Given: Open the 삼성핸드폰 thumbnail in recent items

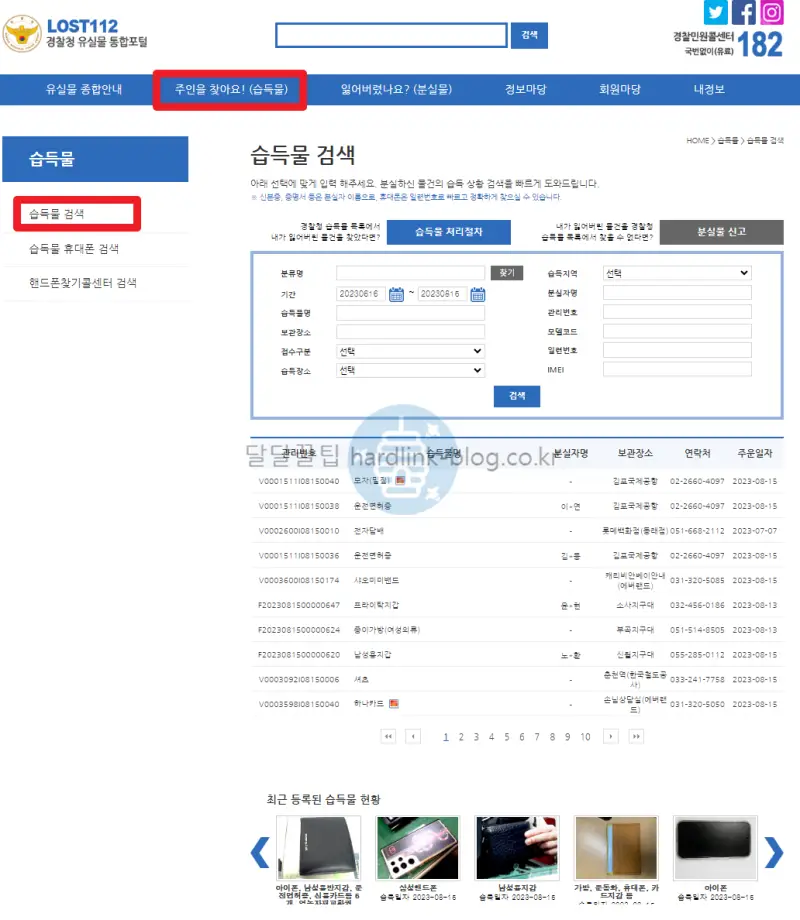Looking at the screenshot, I should tap(417, 849).
